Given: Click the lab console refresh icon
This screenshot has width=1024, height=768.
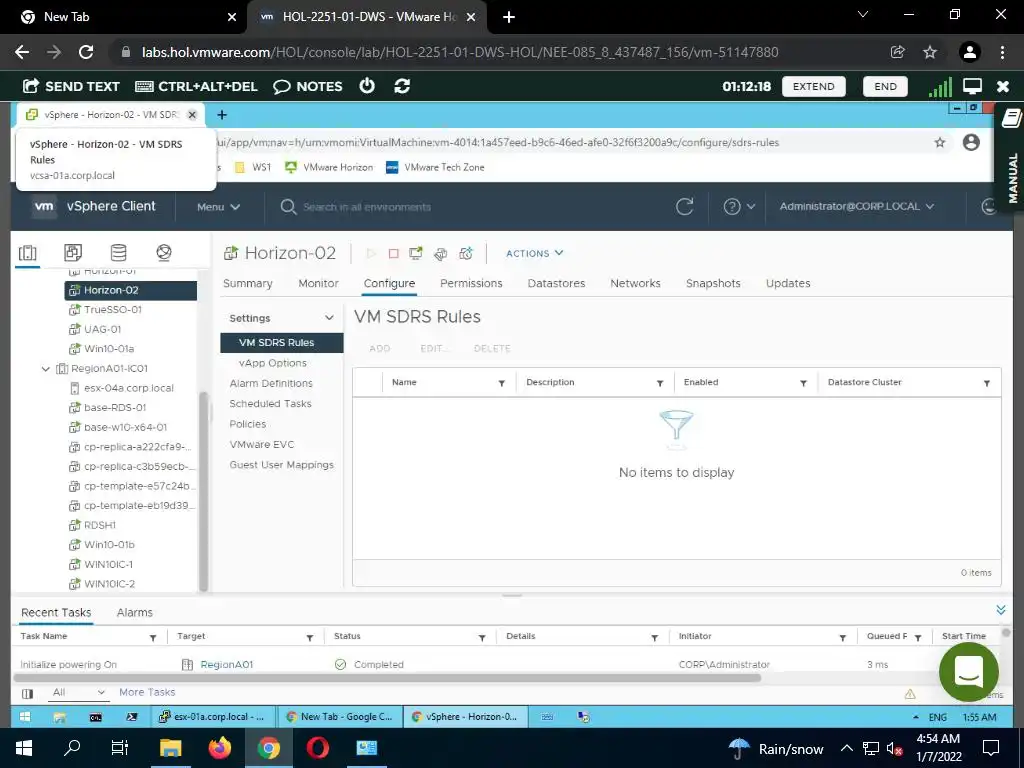Looking at the screenshot, I should pyautogui.click(x=402, y=86).
